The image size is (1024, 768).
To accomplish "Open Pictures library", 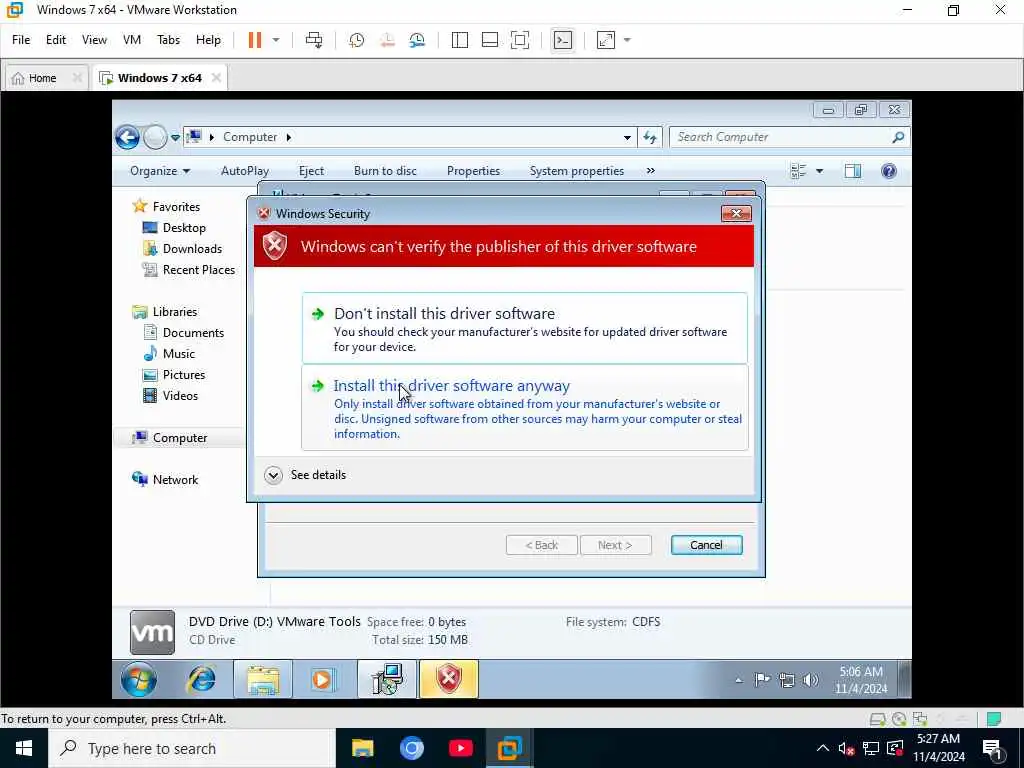I will (x=174, y=375).
